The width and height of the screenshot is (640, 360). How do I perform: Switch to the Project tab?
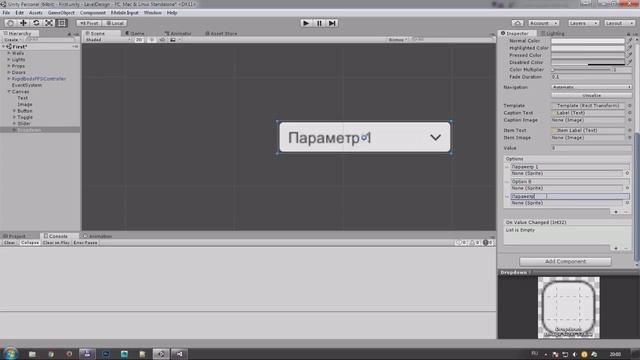click(15, 236)
